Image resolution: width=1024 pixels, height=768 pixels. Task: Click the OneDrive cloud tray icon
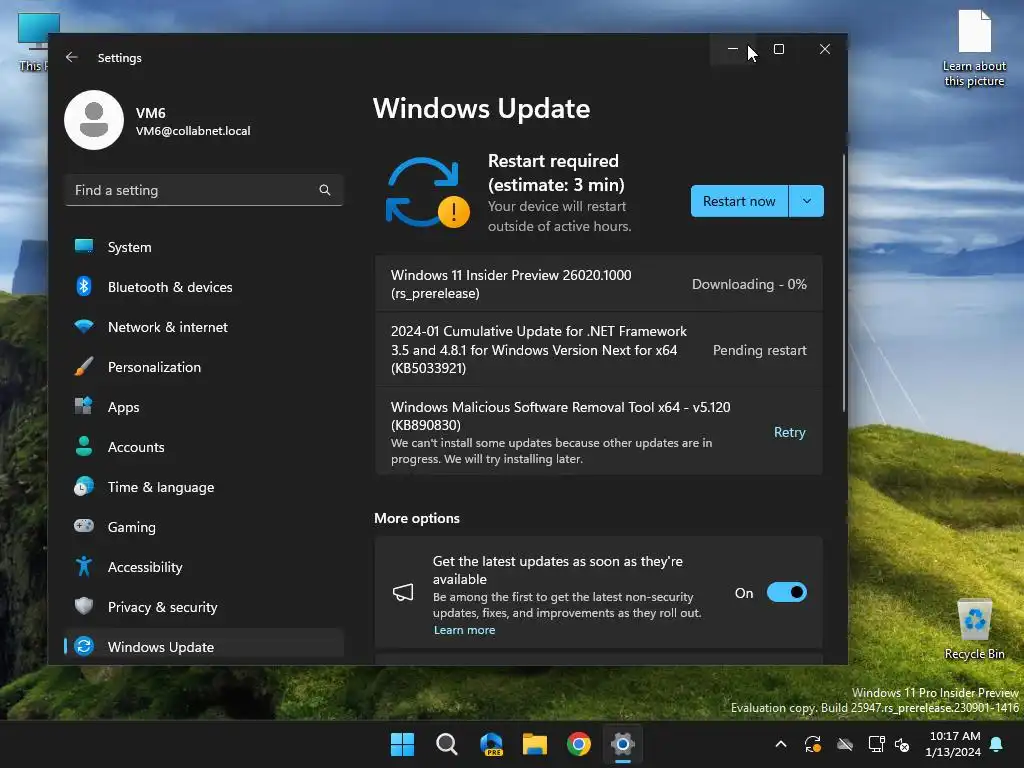click(x=845, y=744)
